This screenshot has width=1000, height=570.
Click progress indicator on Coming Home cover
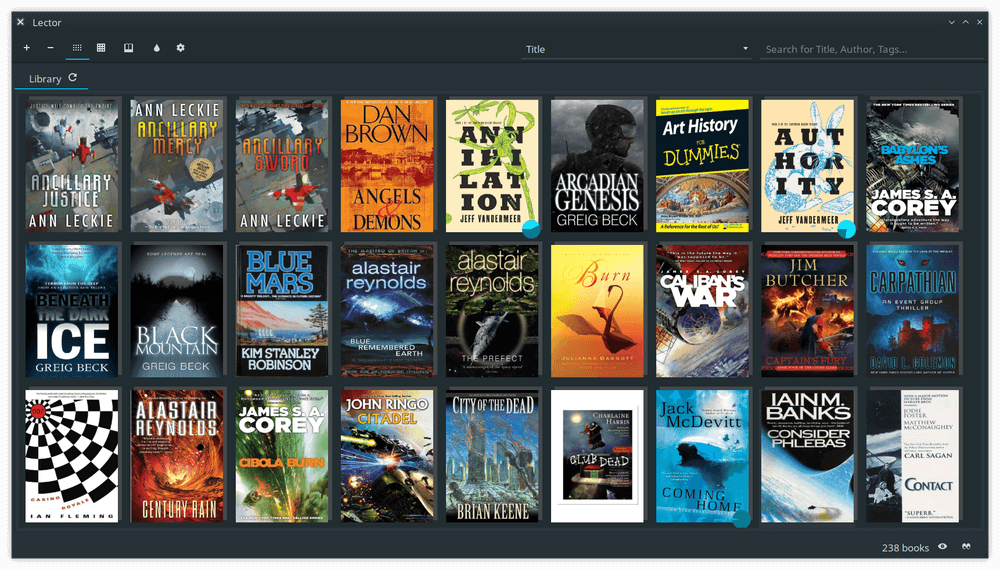(742, 519)
